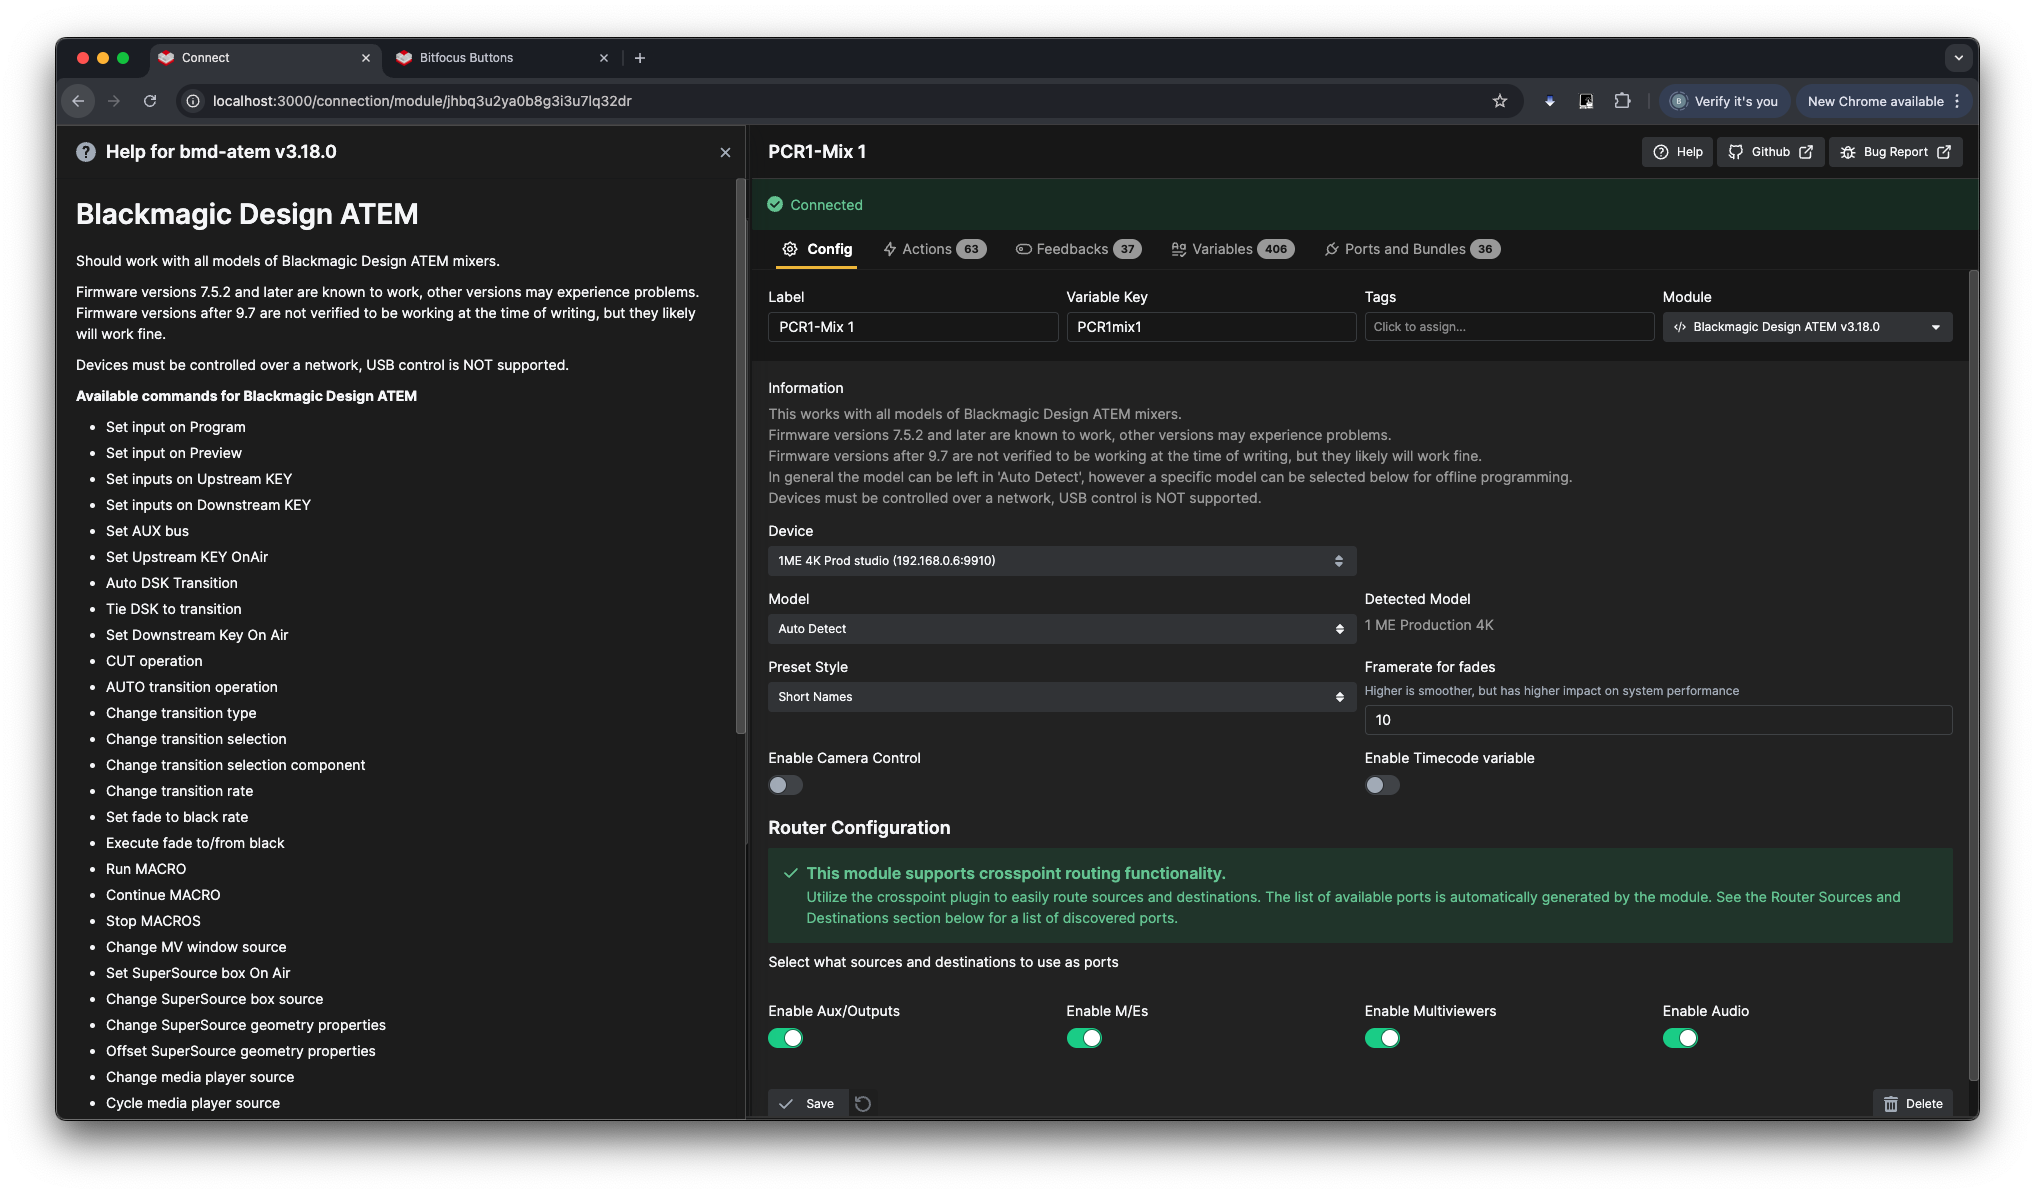Close the bmd-atem help panel

coord(725,152)
